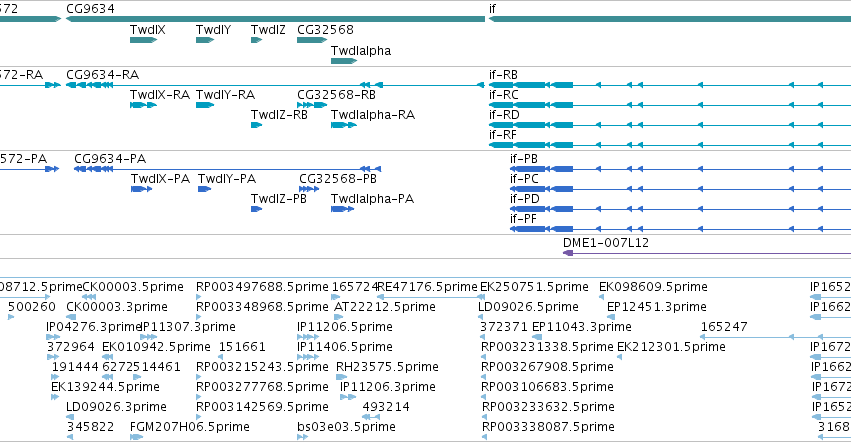Click the 151661 feature label

tap(242, 348)
